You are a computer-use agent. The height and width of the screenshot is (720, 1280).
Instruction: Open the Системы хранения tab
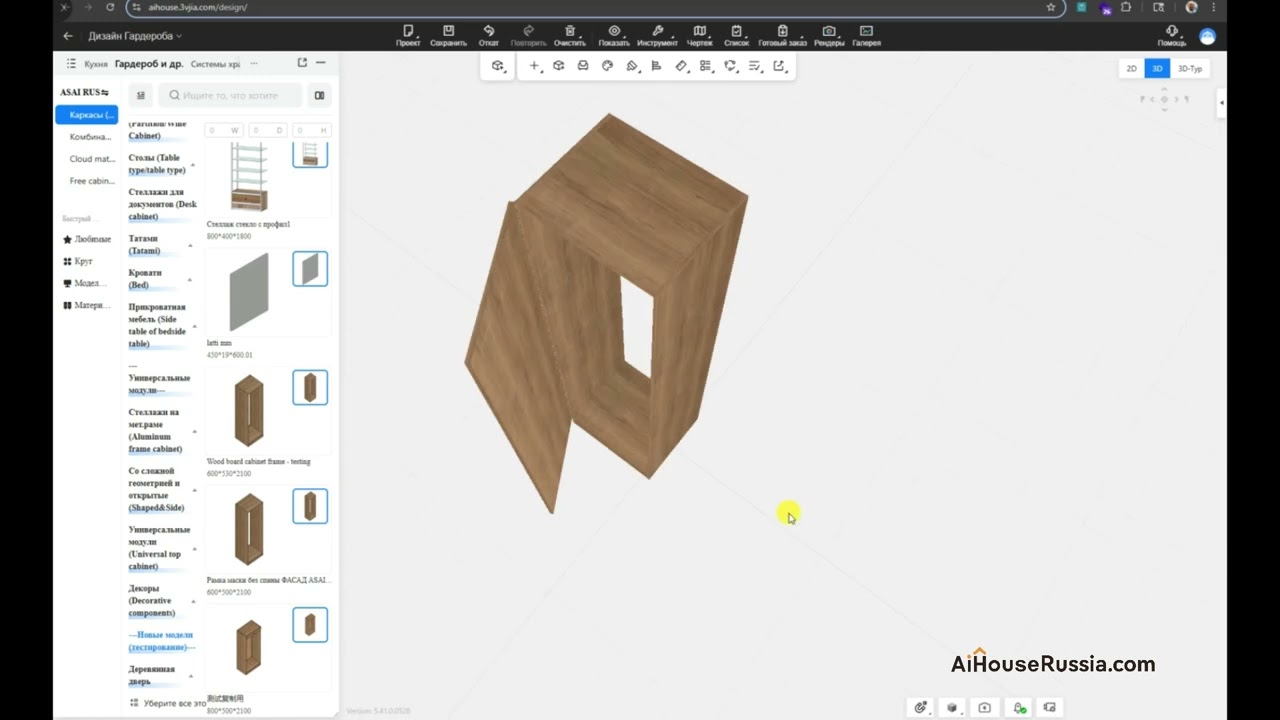pyautogui.click(x=215, y=63)
